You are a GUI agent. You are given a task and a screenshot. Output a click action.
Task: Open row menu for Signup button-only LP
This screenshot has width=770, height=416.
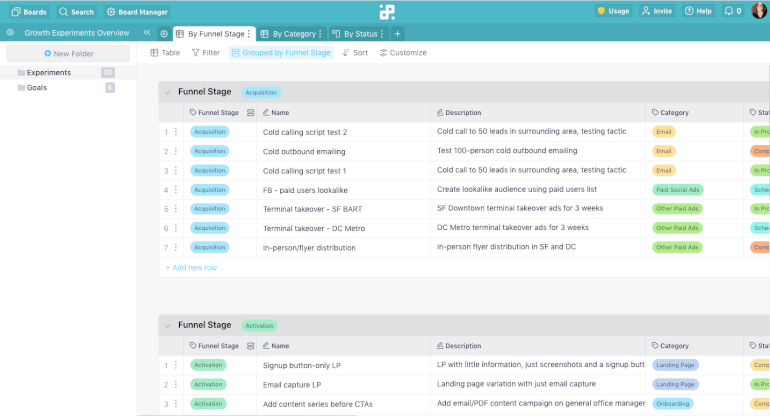176,365
